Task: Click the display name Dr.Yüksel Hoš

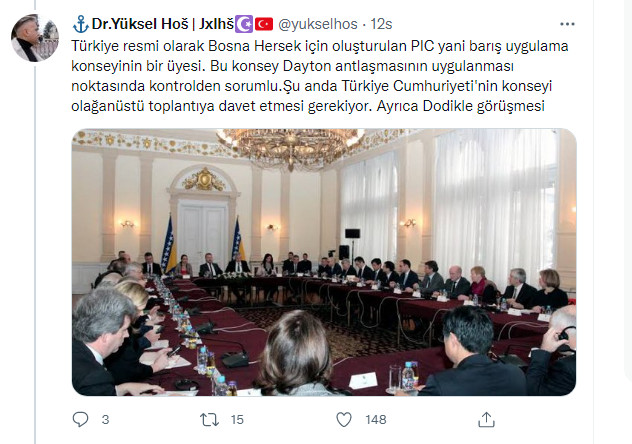Action: 140,24
